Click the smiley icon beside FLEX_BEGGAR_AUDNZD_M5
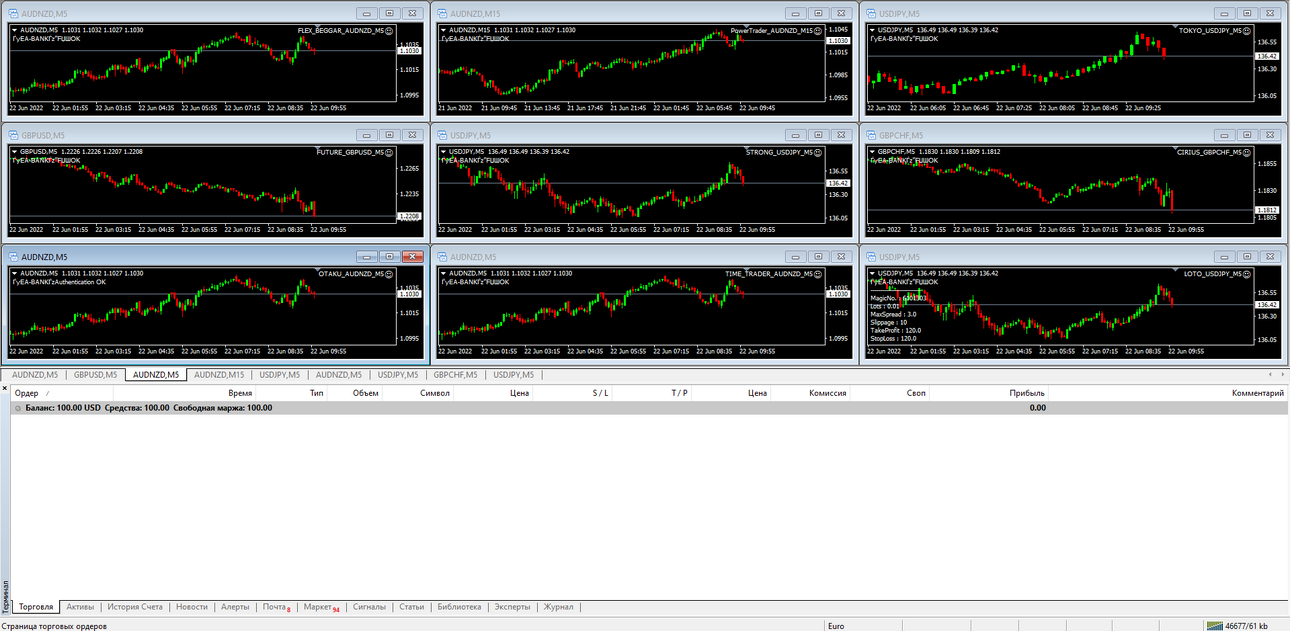The height and width of the screenshot is (631, 1290). (388, 31)
